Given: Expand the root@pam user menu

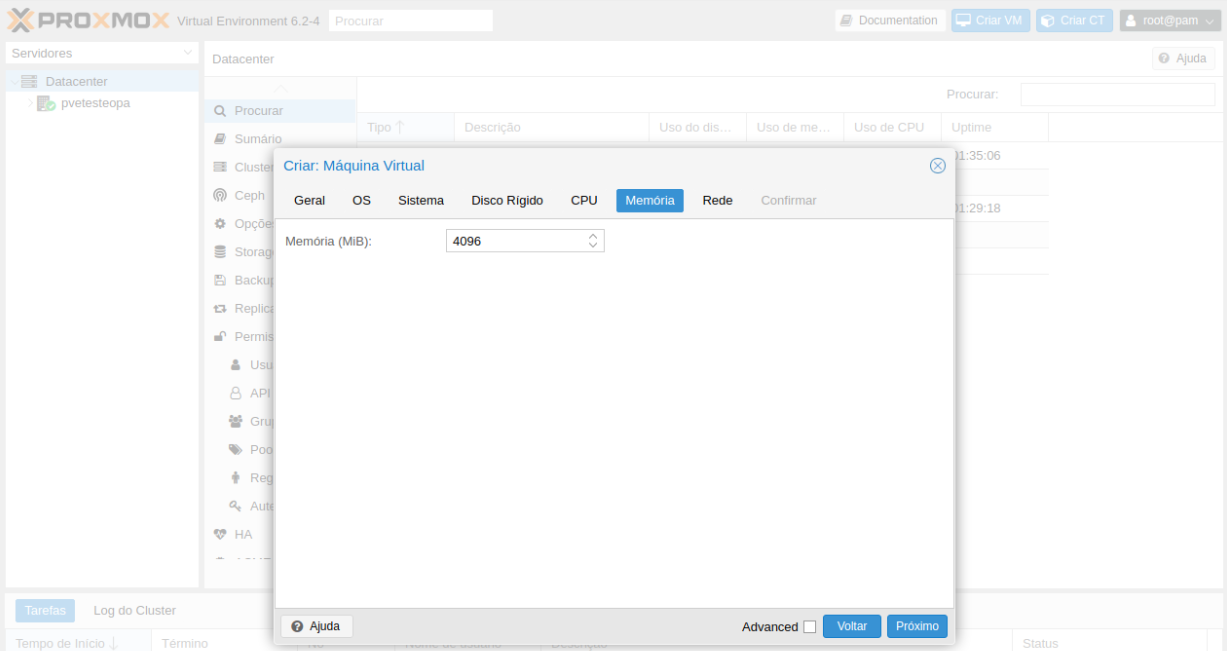Looking at the screenshot, I should click(1168, 20).
